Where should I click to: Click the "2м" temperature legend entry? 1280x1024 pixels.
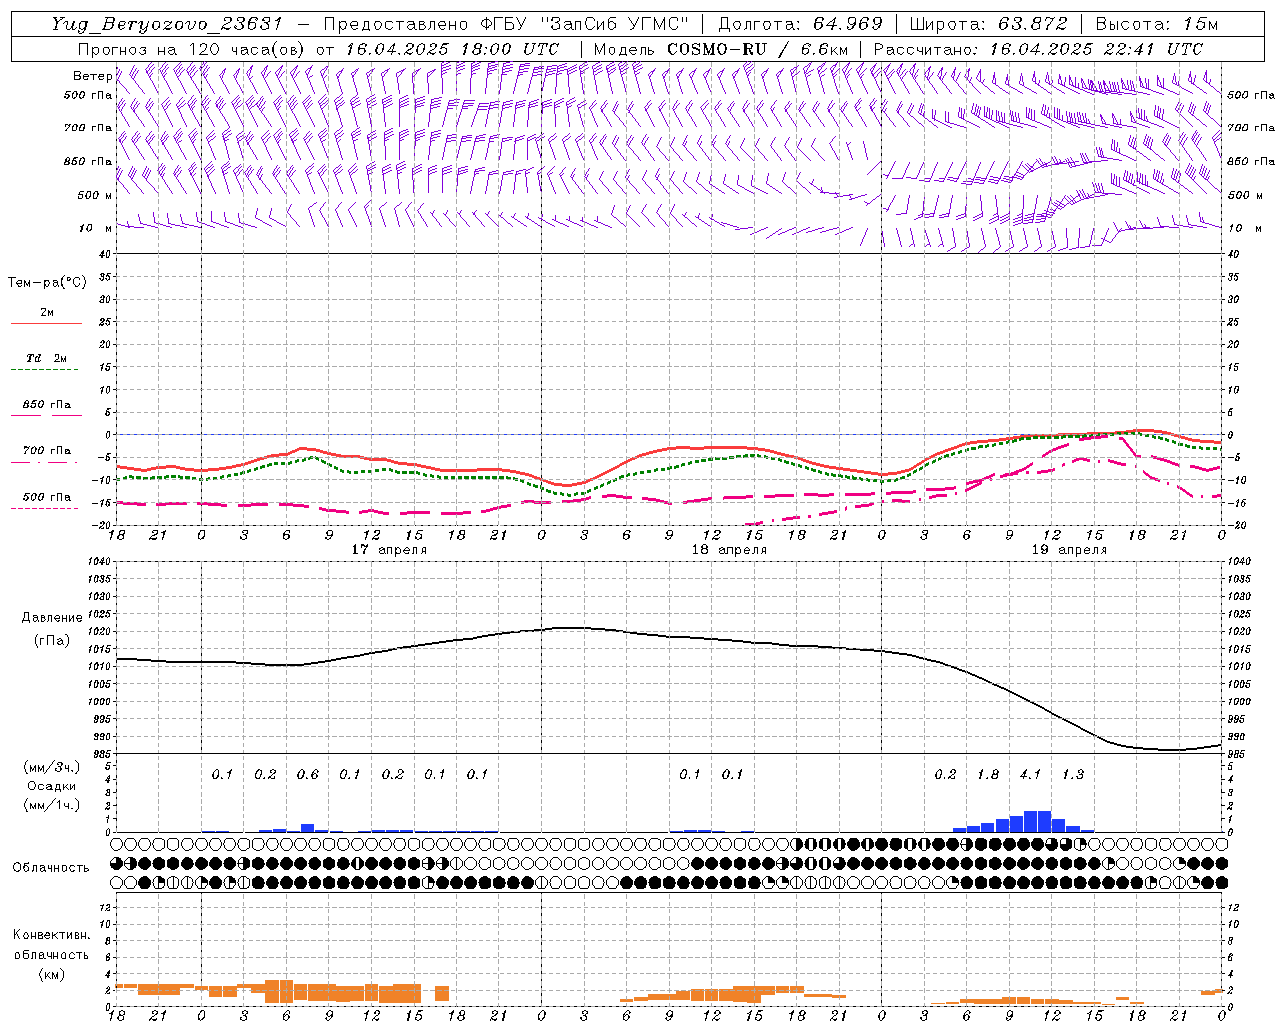point(47,313)
